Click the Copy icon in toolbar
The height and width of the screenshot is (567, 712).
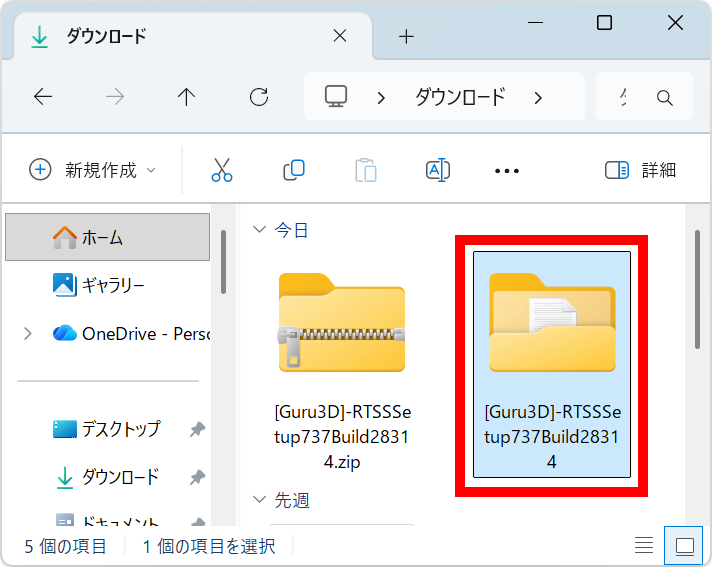(x=293, y=170)
